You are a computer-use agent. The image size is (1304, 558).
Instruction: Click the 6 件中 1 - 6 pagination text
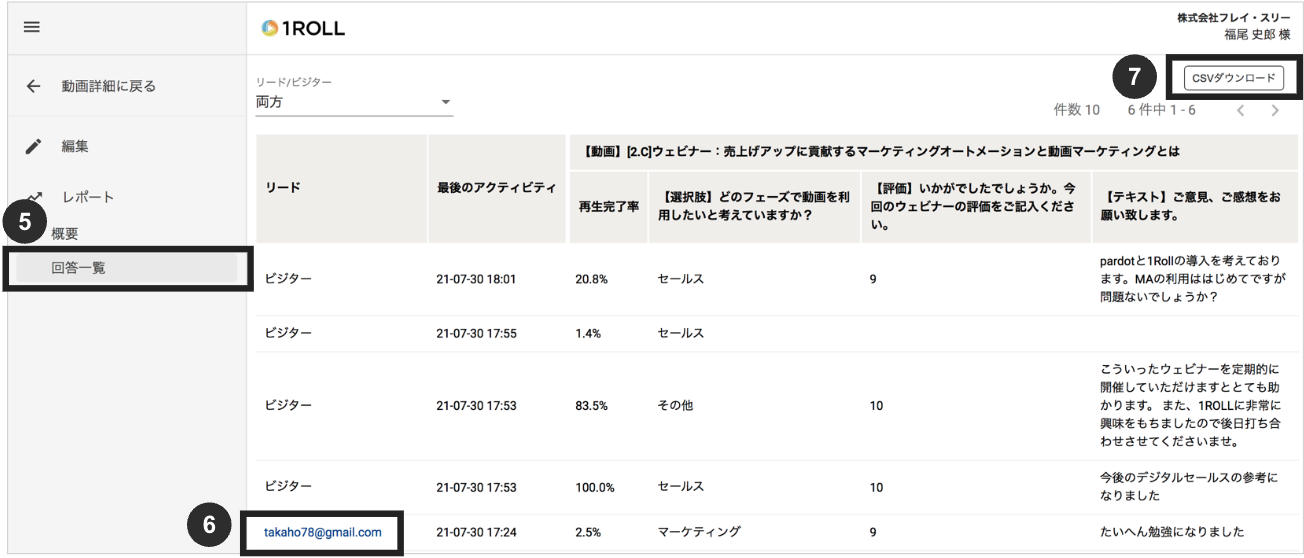click(1161, 110)
